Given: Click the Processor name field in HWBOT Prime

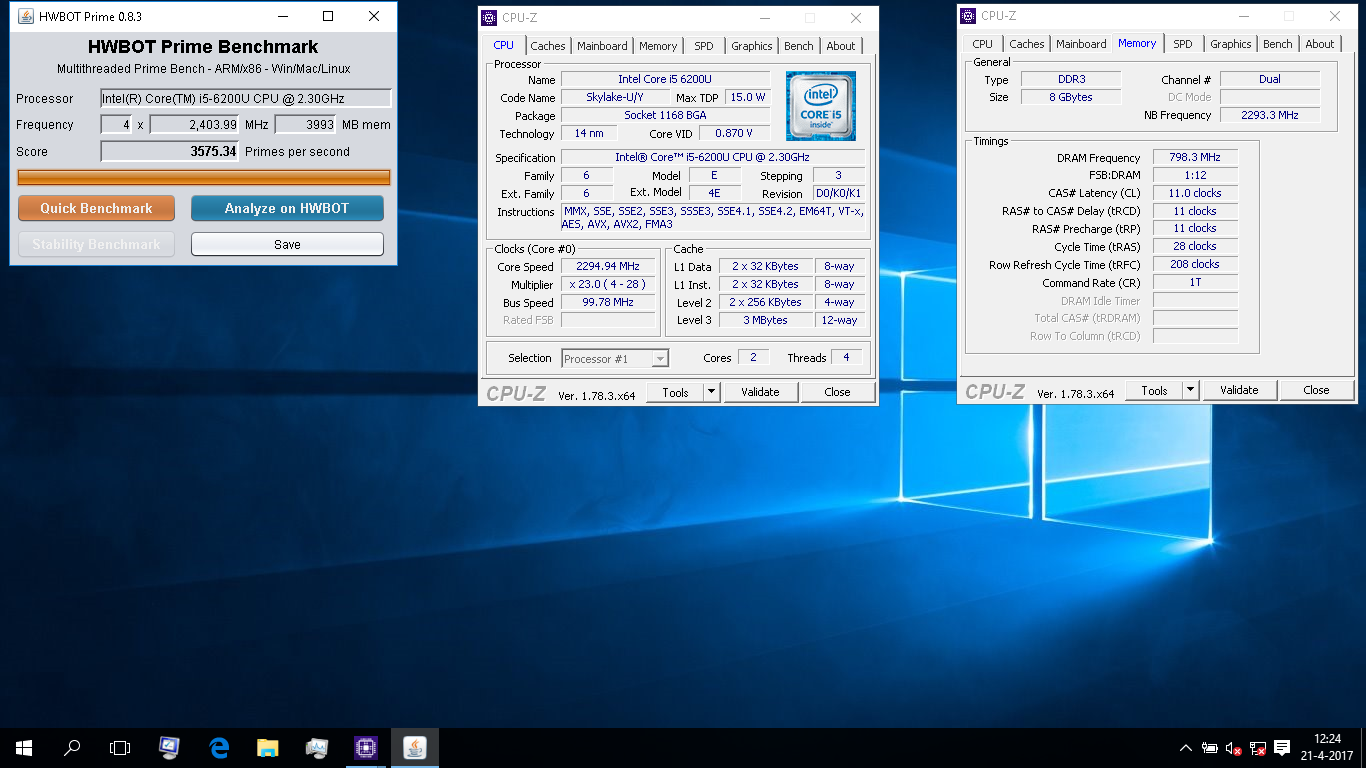Looking at the screenshot, I should (246, 98).
